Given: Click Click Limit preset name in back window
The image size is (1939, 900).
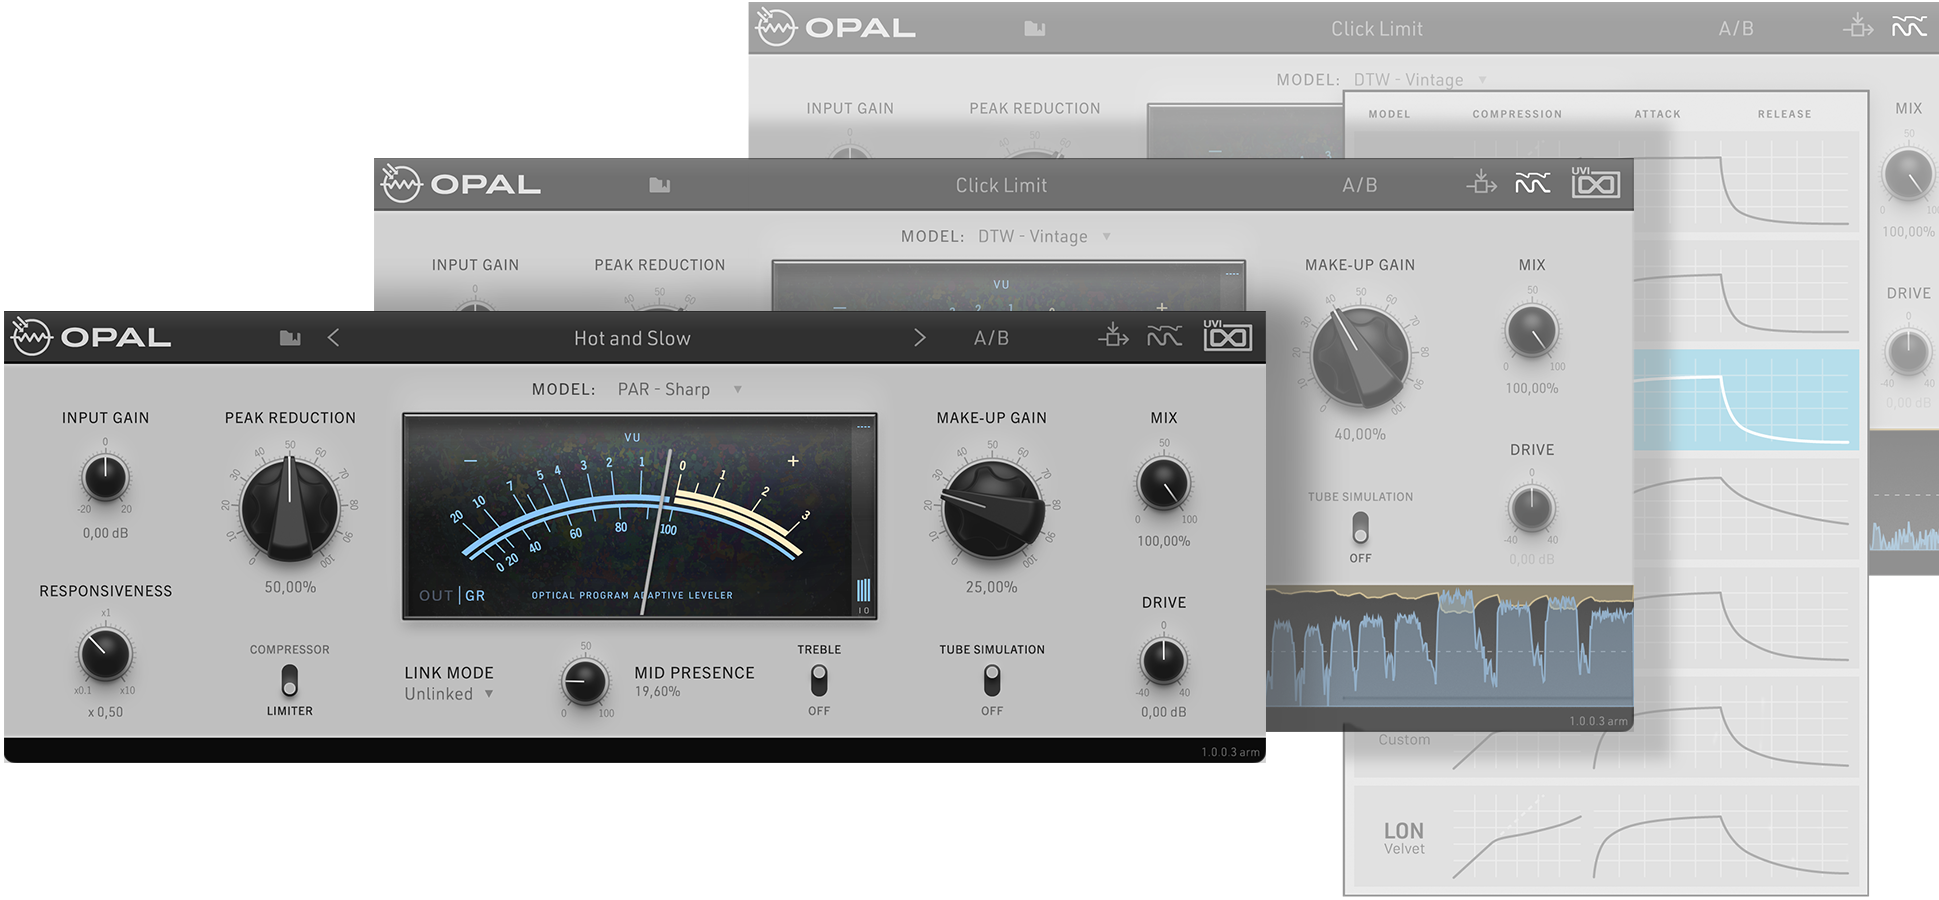Looking at the screenshot, I should coord(1377,29).
